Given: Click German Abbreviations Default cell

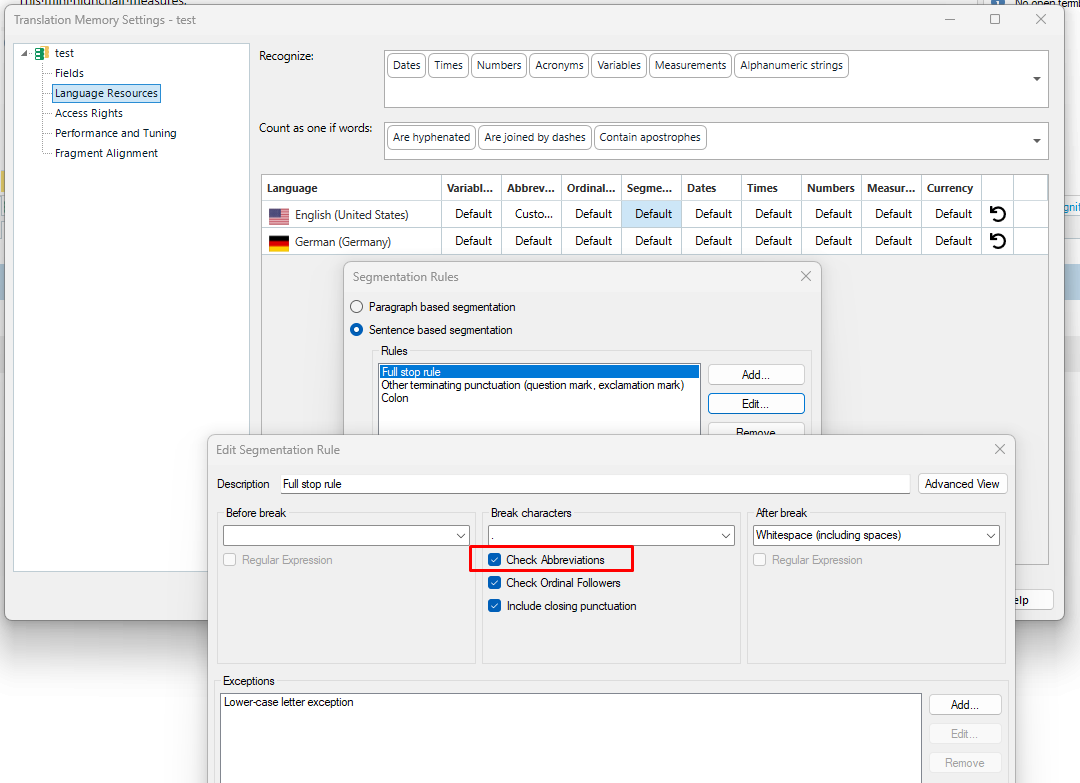Looking at the screenshot, I should point(533,241).
